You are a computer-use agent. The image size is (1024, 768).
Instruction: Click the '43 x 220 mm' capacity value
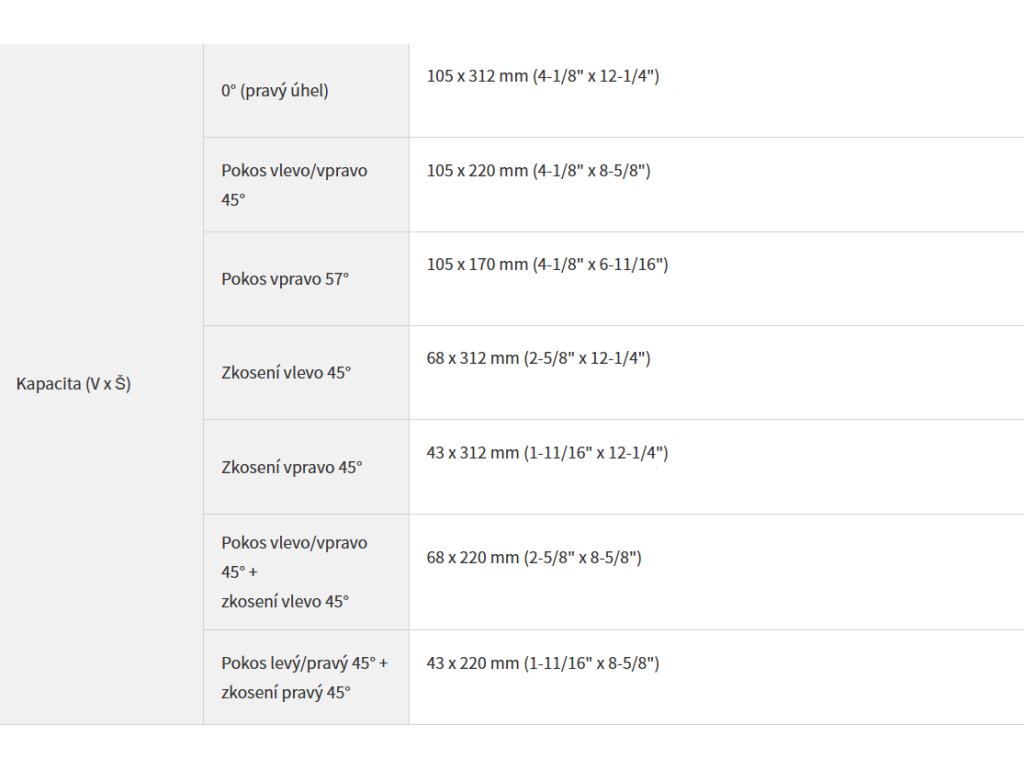pos(473,663)
